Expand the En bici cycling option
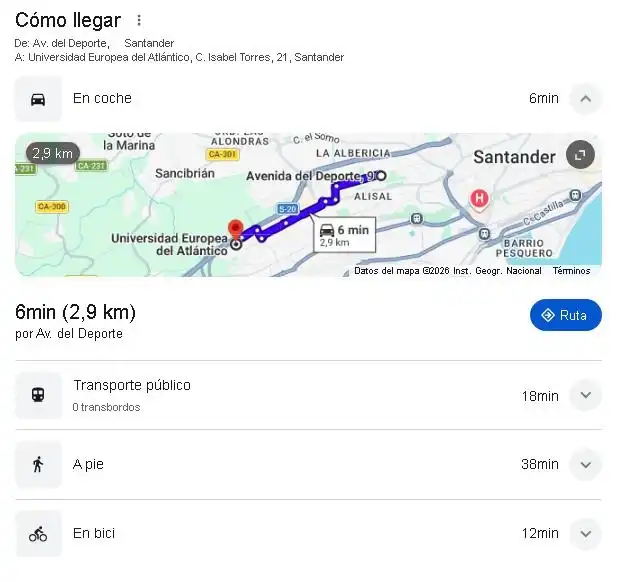Image resolution: width=634 pixels, height=582 pixels. [x=585, y=534]
